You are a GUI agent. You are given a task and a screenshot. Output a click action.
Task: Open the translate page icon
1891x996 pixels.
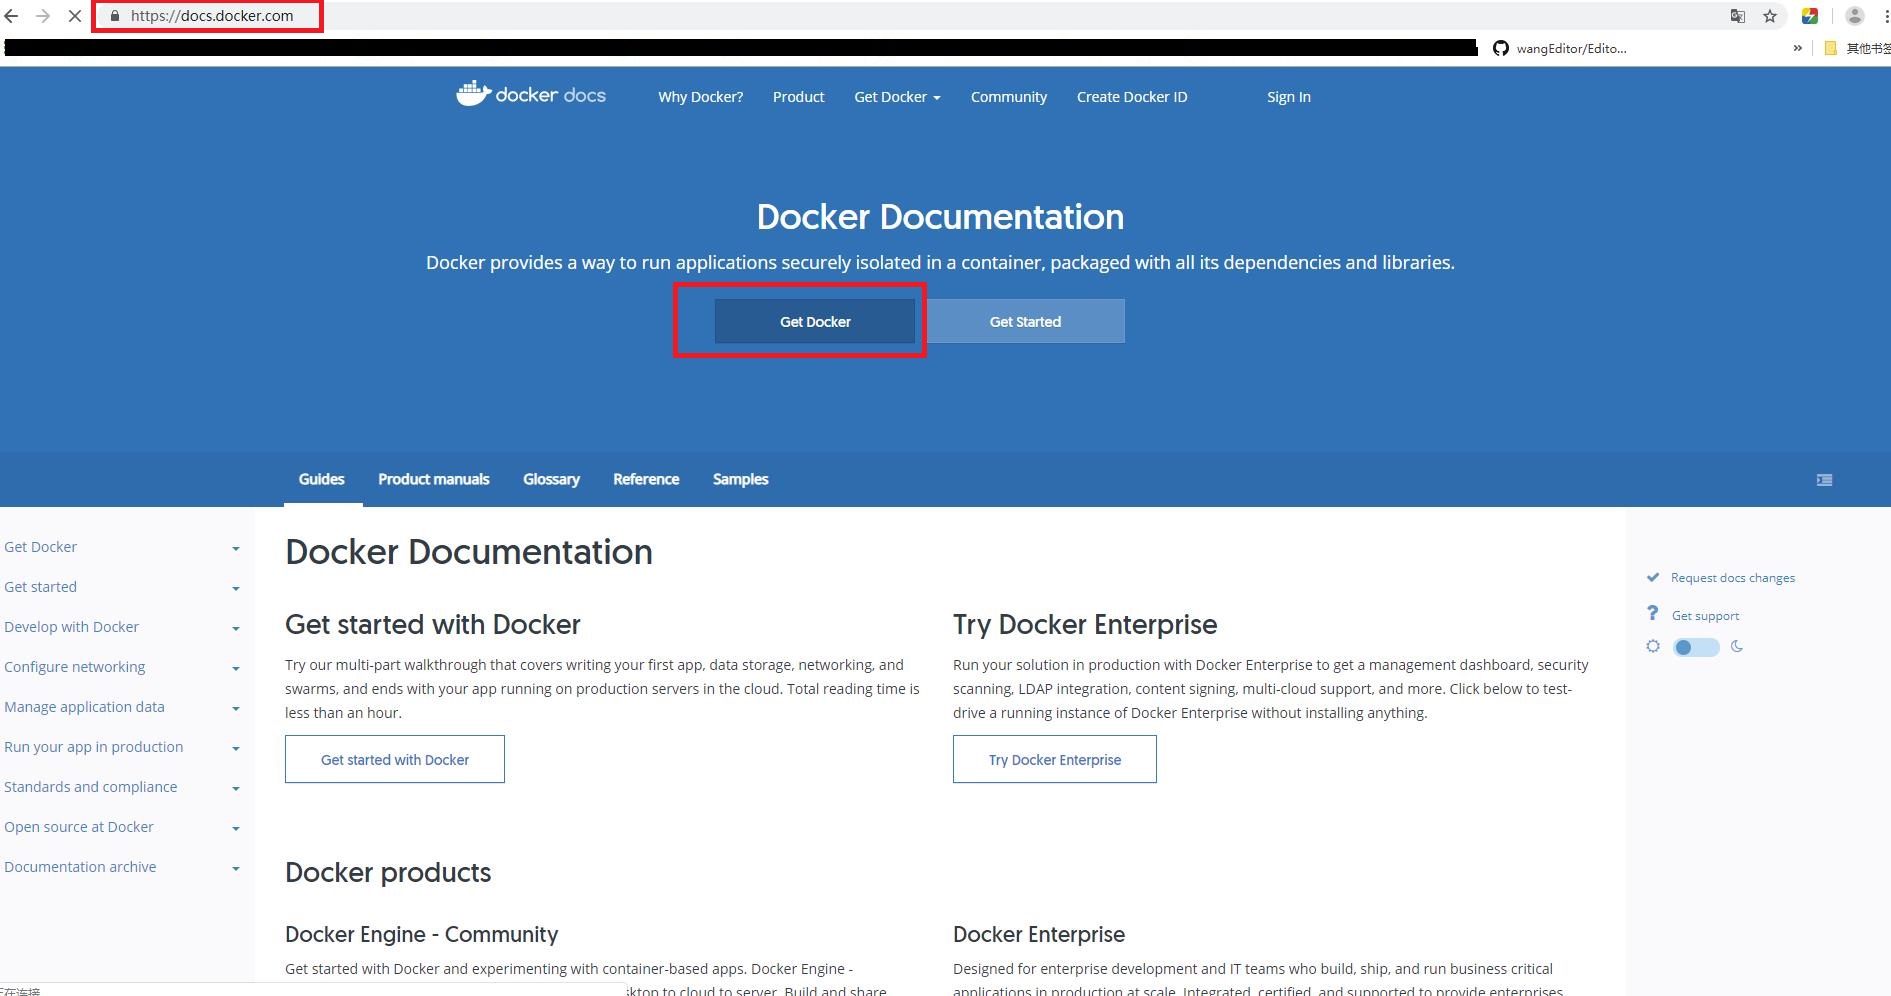pyautogui.click(x=1738, y=16)
